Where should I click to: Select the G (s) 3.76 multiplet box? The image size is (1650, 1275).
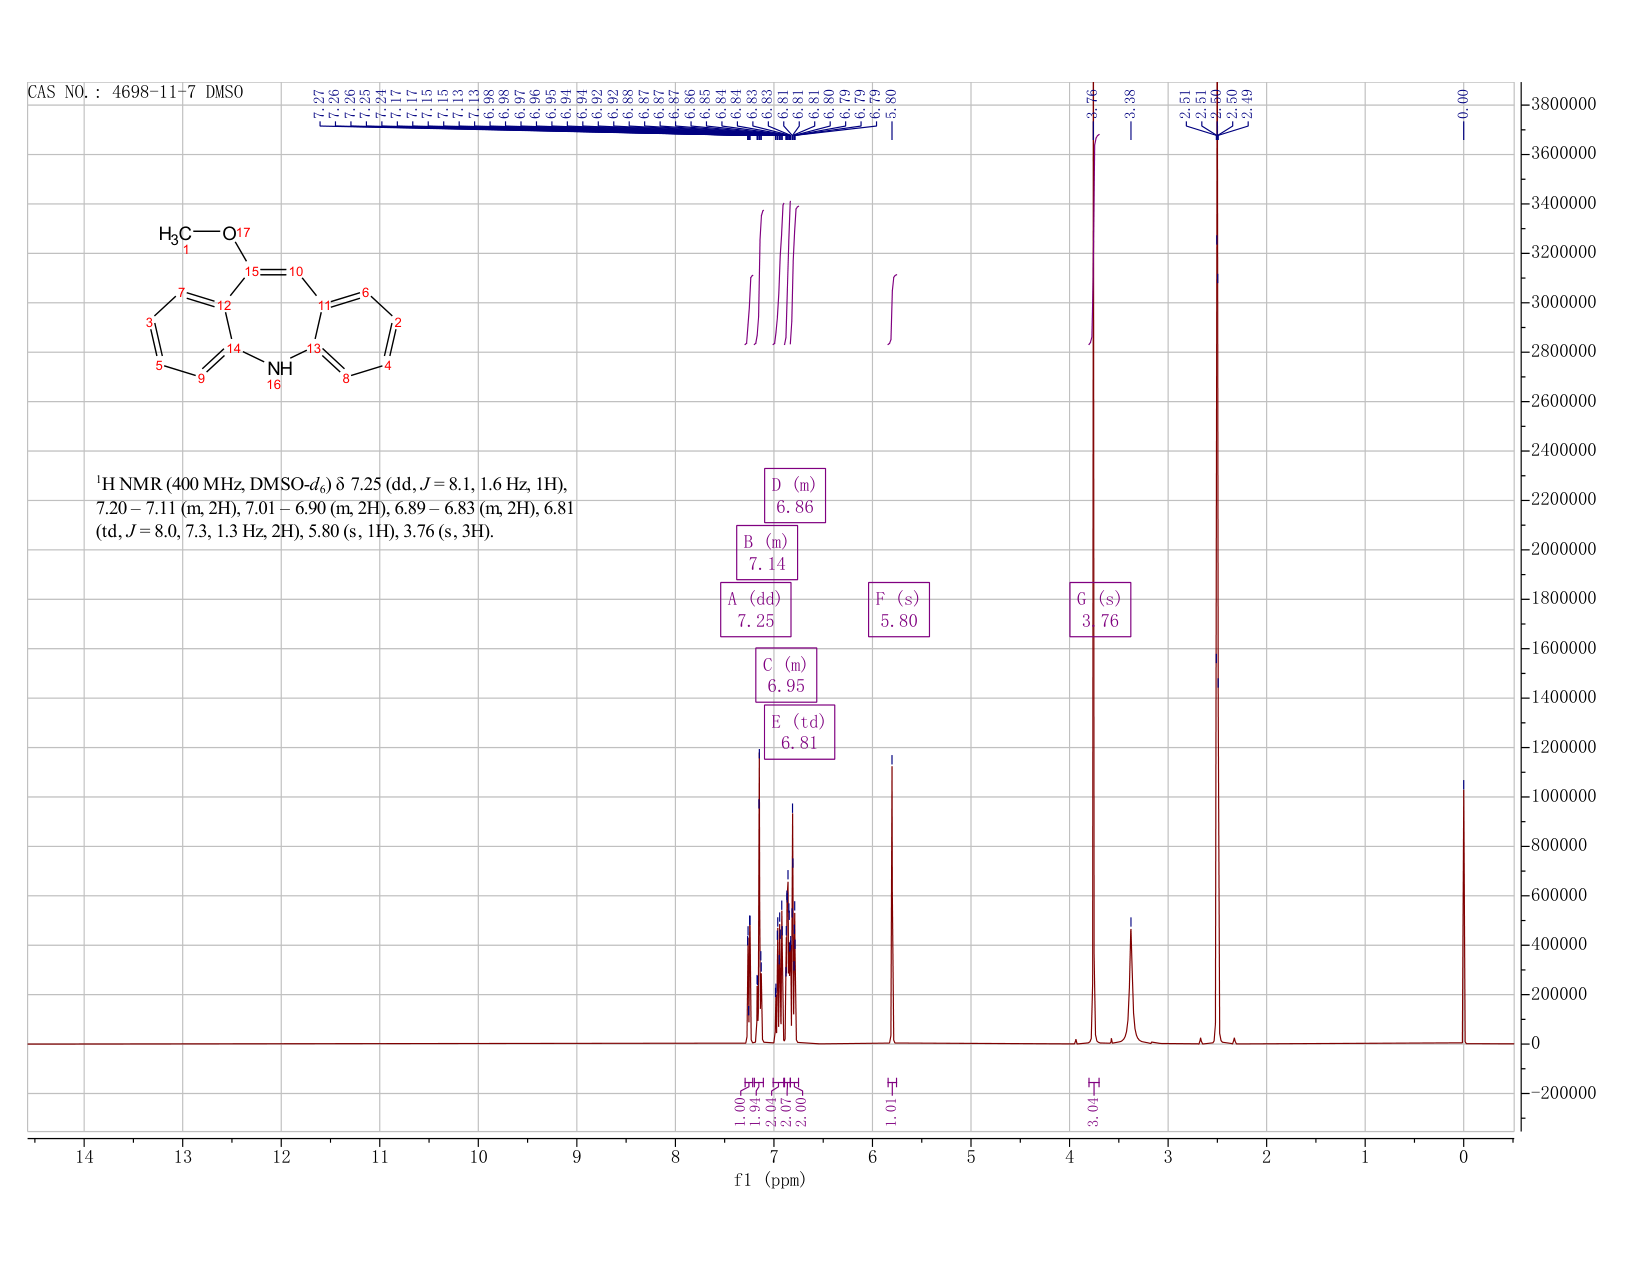(x=1100, y=609)
